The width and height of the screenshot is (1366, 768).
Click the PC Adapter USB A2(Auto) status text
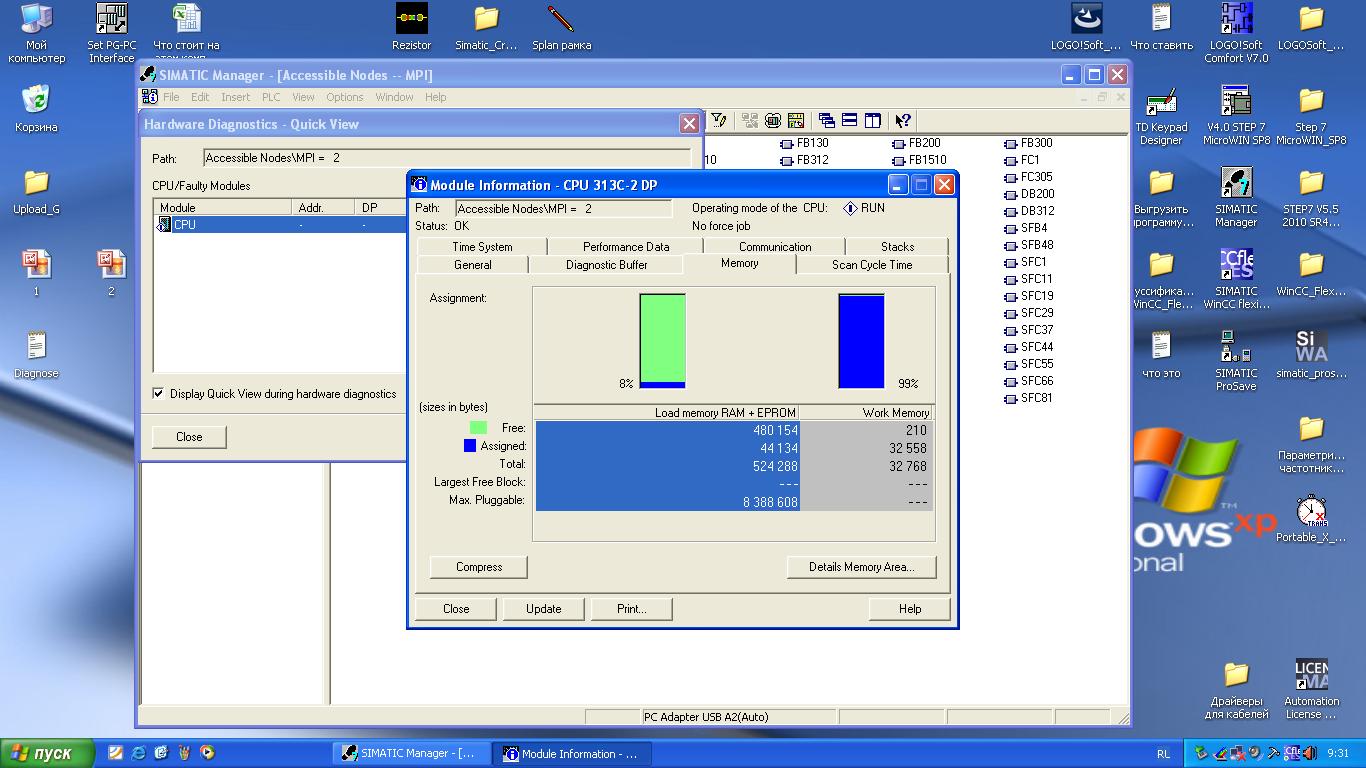coord(706,717)
